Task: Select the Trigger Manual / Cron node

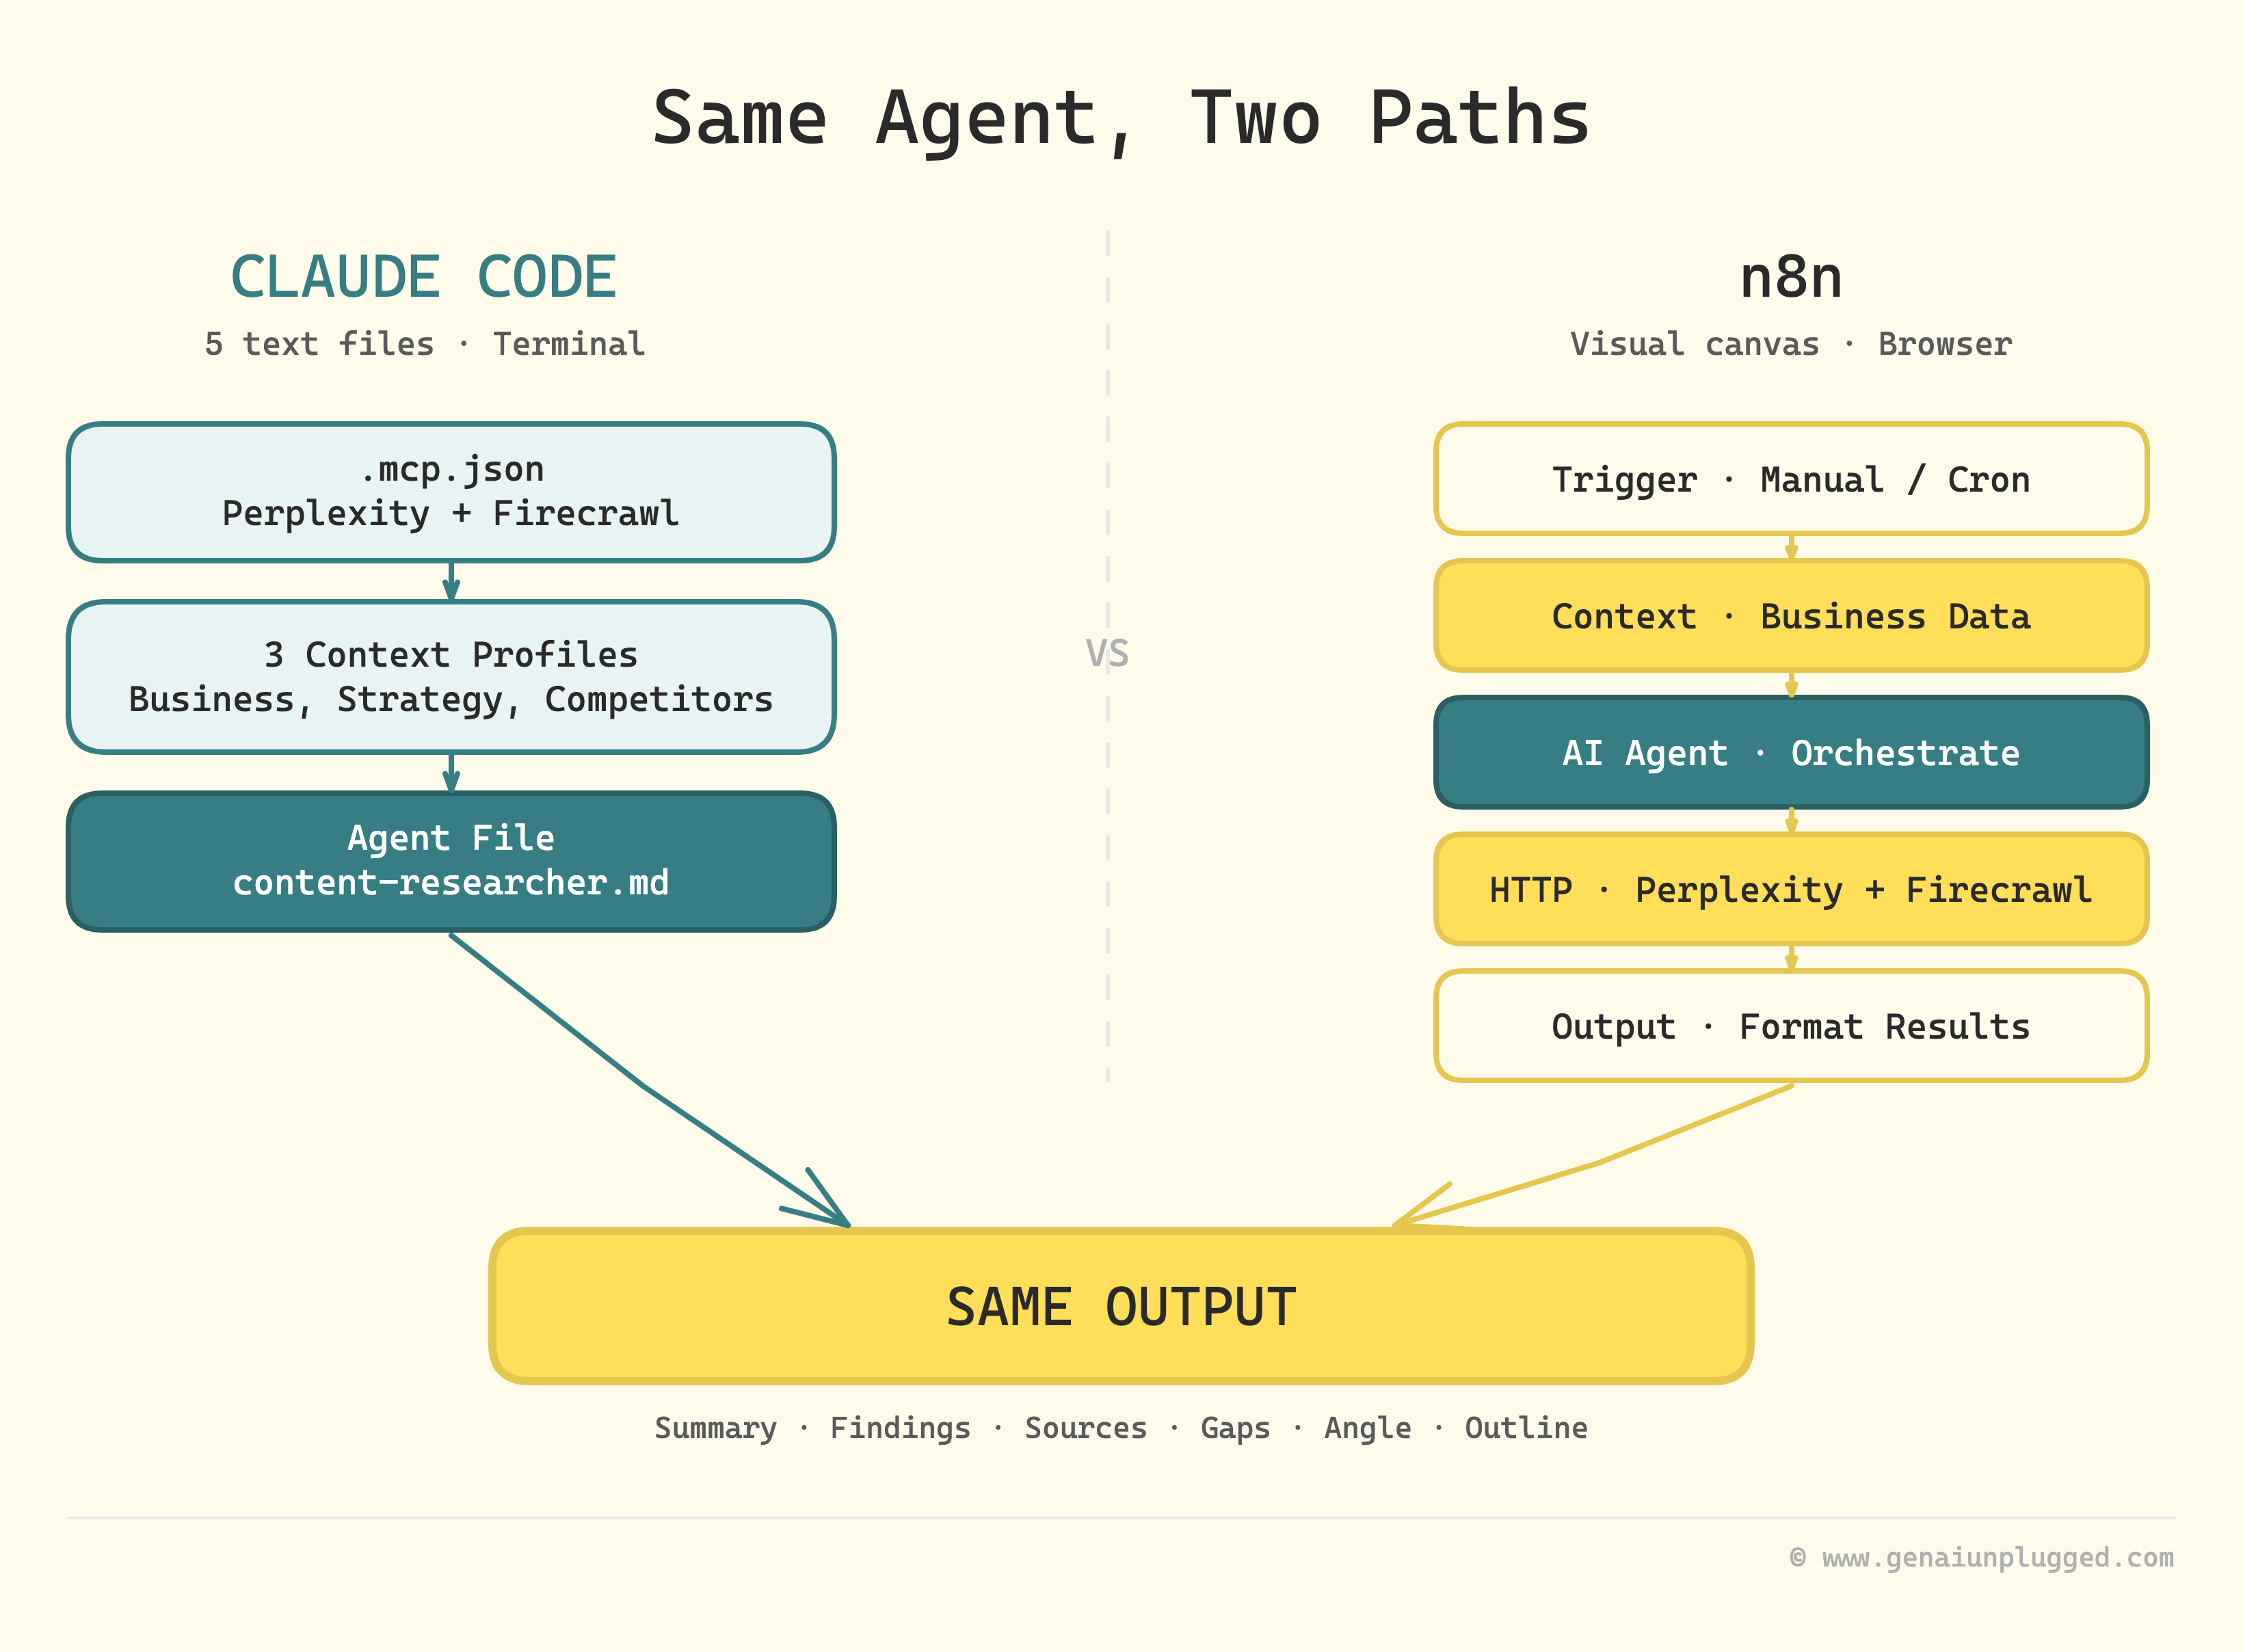Action: coord(1790,479)
